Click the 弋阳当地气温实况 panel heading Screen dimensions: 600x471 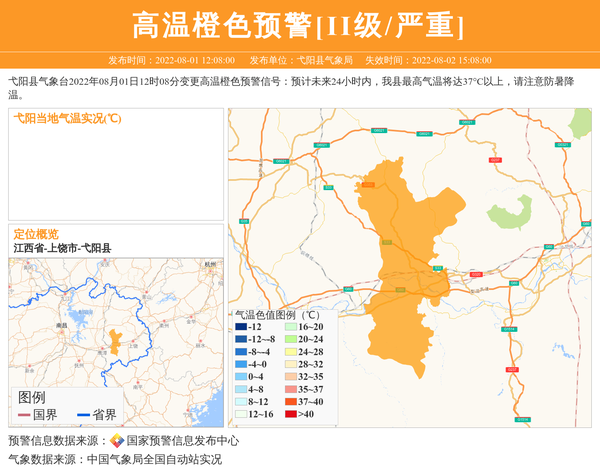[66, 118]
